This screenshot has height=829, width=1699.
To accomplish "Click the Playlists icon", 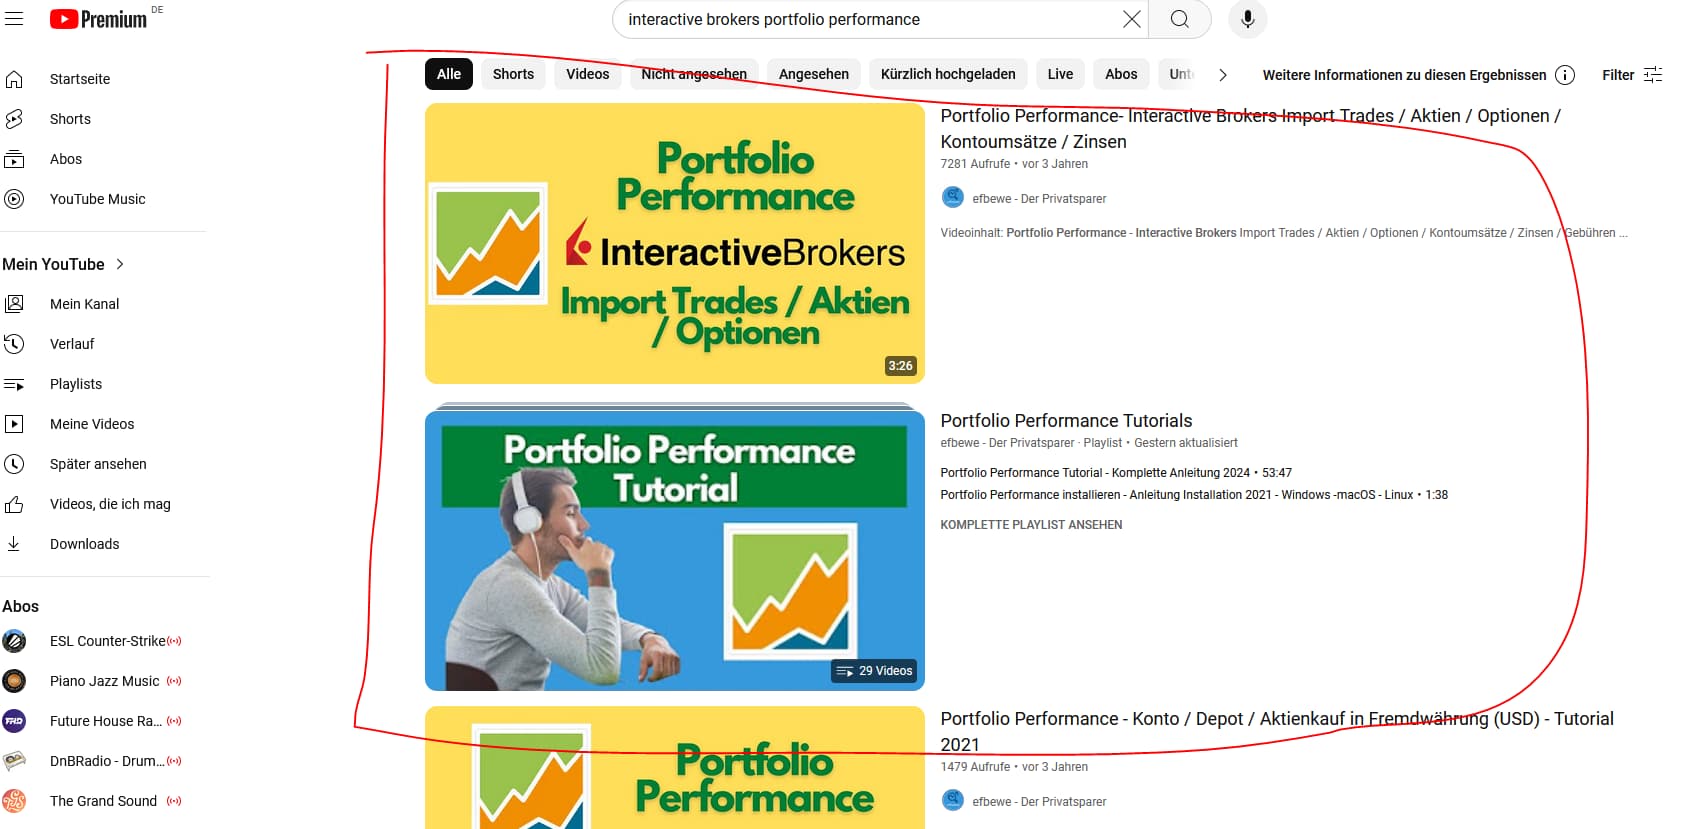I will [14, 384].
